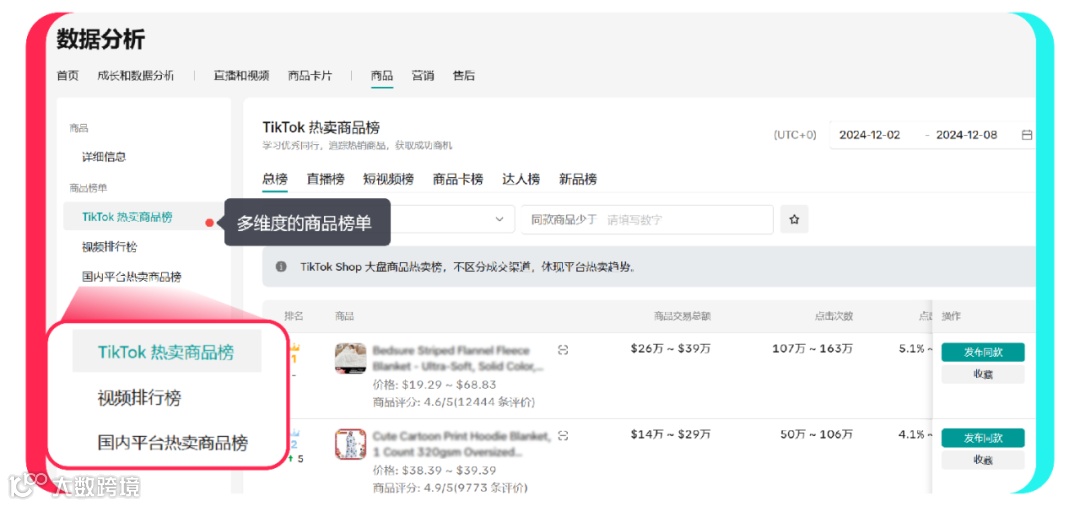Viewport: 1080px width, 506px height.
Task: Click the $14万 ~ $29万 sales value
Action: tap(671, 435)
